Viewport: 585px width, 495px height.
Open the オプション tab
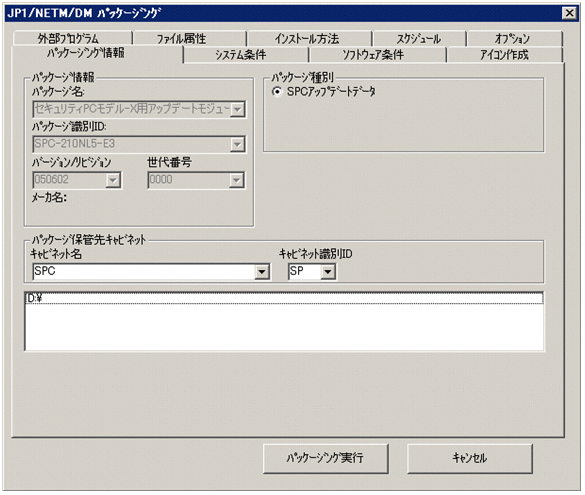click(x=514, y=38)
